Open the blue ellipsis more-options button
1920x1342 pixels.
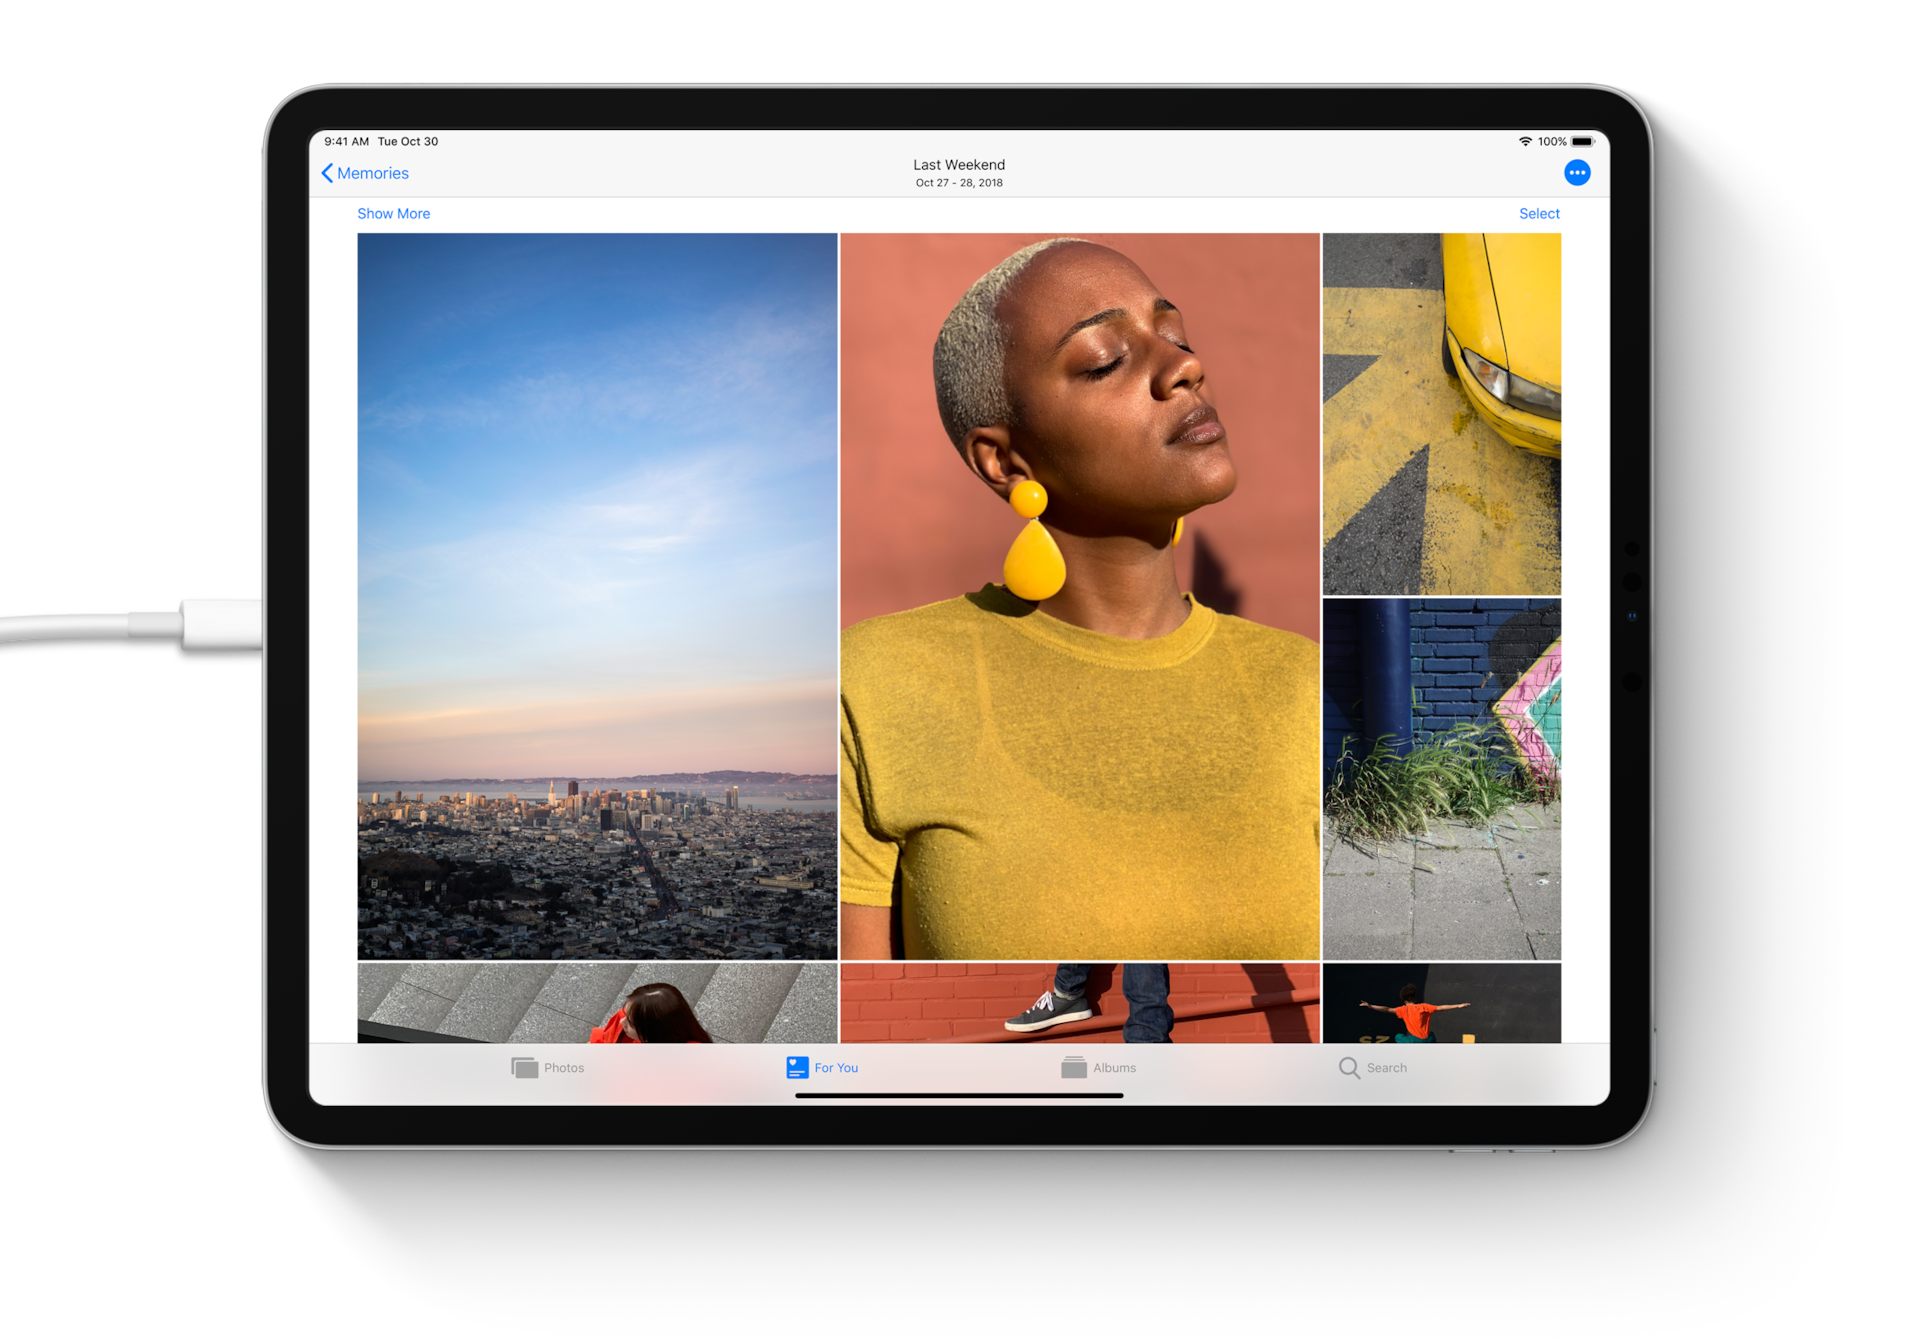pyautogui.click(x=1577, y=173)
